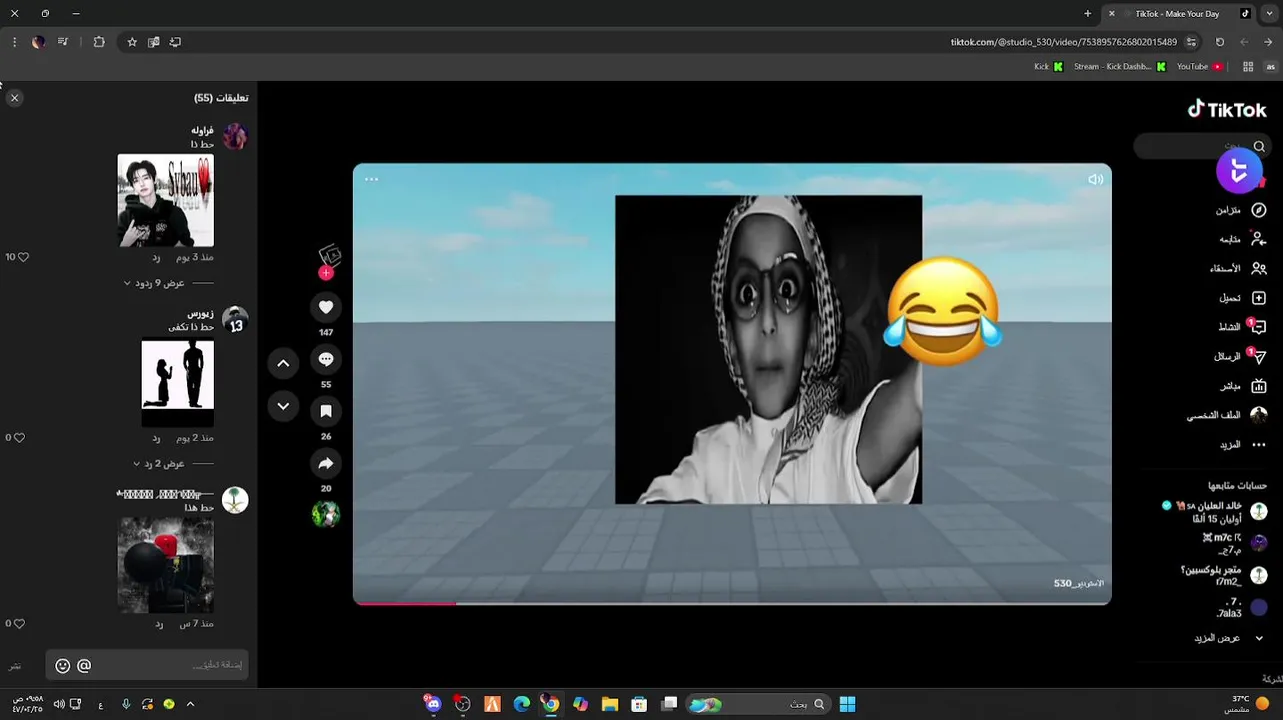The width and height of the screenshot is (1283, 720).
Task: Open the tab search dropdown
Action: point(1268,13)
